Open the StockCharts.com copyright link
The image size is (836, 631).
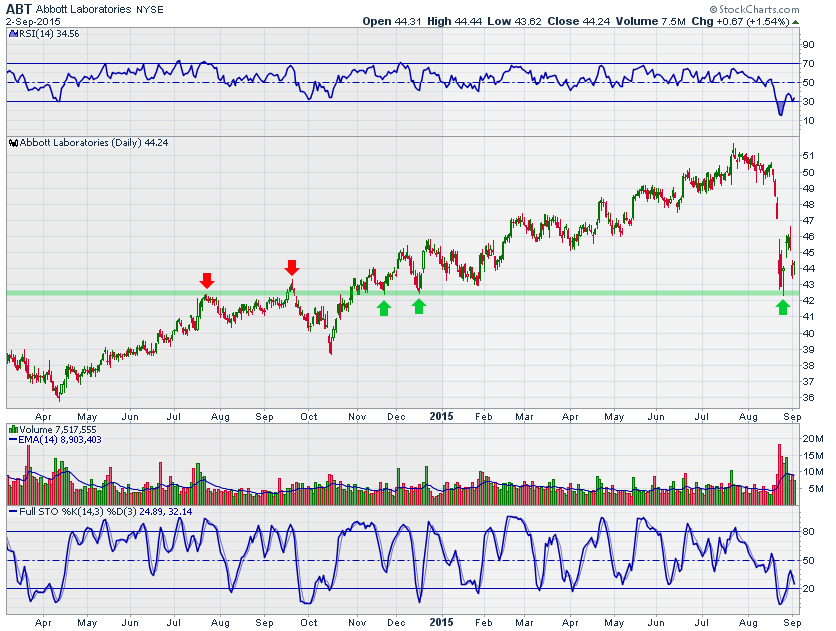[754, 9]
